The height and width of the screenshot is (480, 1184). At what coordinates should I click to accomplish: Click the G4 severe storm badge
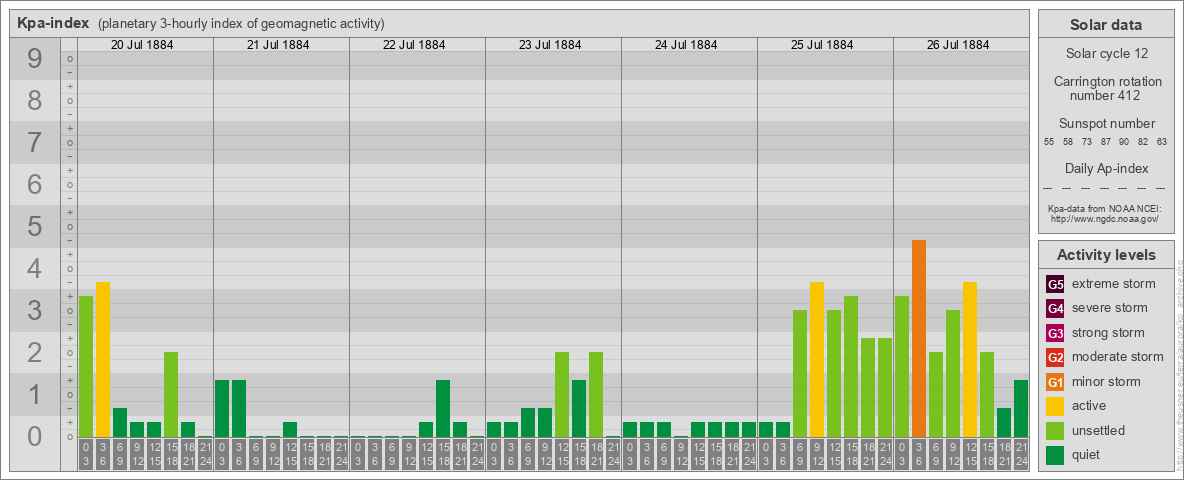coord(1055,309)
